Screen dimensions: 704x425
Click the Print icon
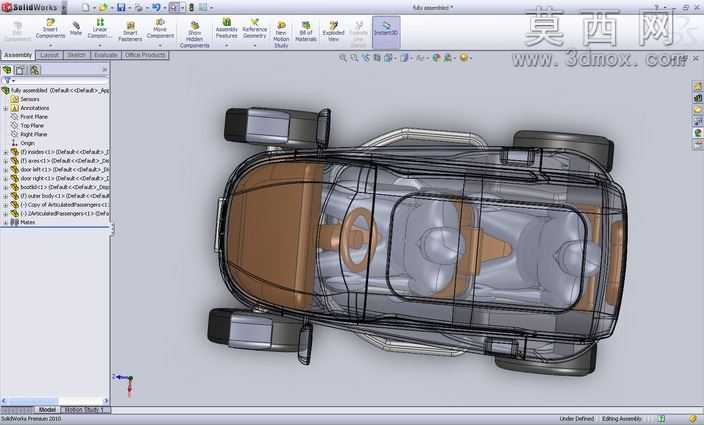click(138, 7)
